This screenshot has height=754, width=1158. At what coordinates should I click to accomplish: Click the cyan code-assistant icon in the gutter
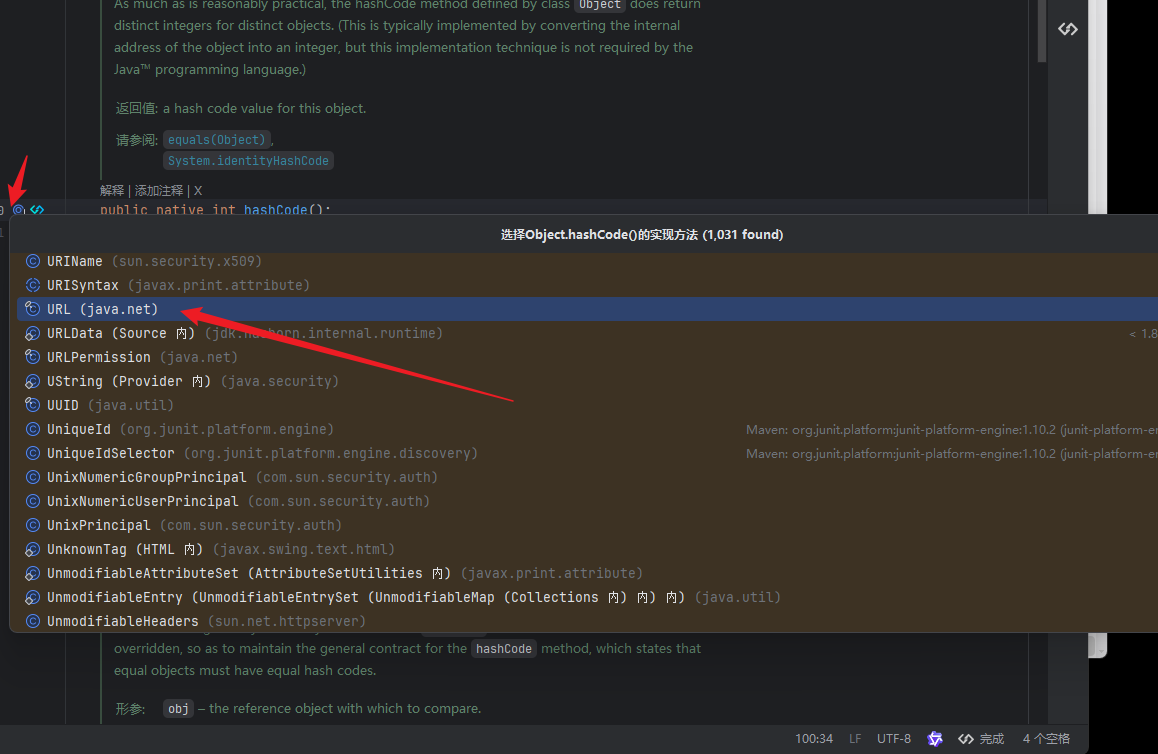tap(37, 210)
